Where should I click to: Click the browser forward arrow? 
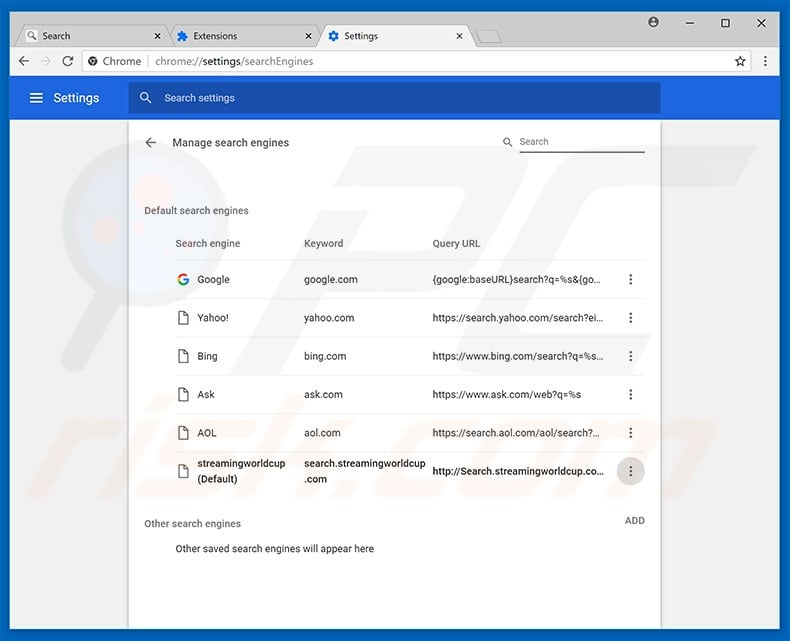coord(46,61)
